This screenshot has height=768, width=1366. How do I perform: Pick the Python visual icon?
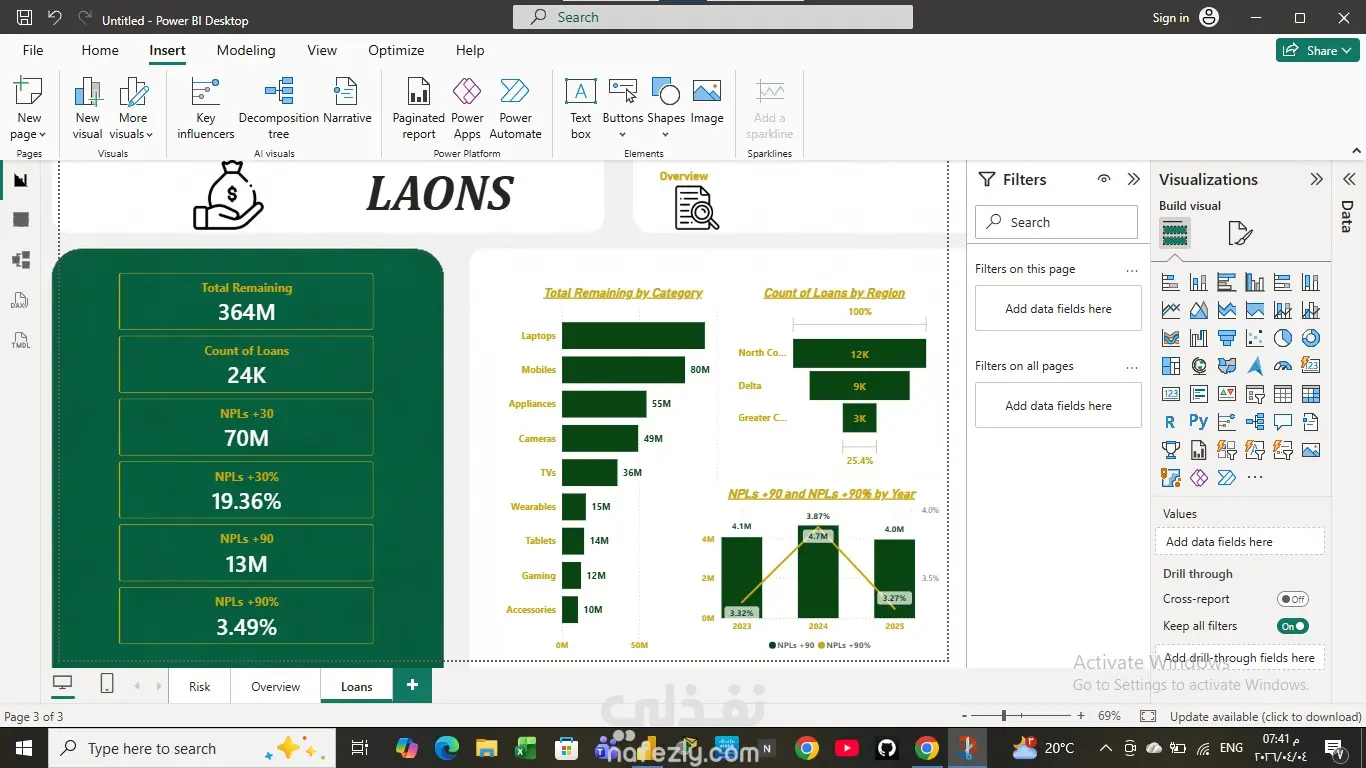click(1199, 422)
